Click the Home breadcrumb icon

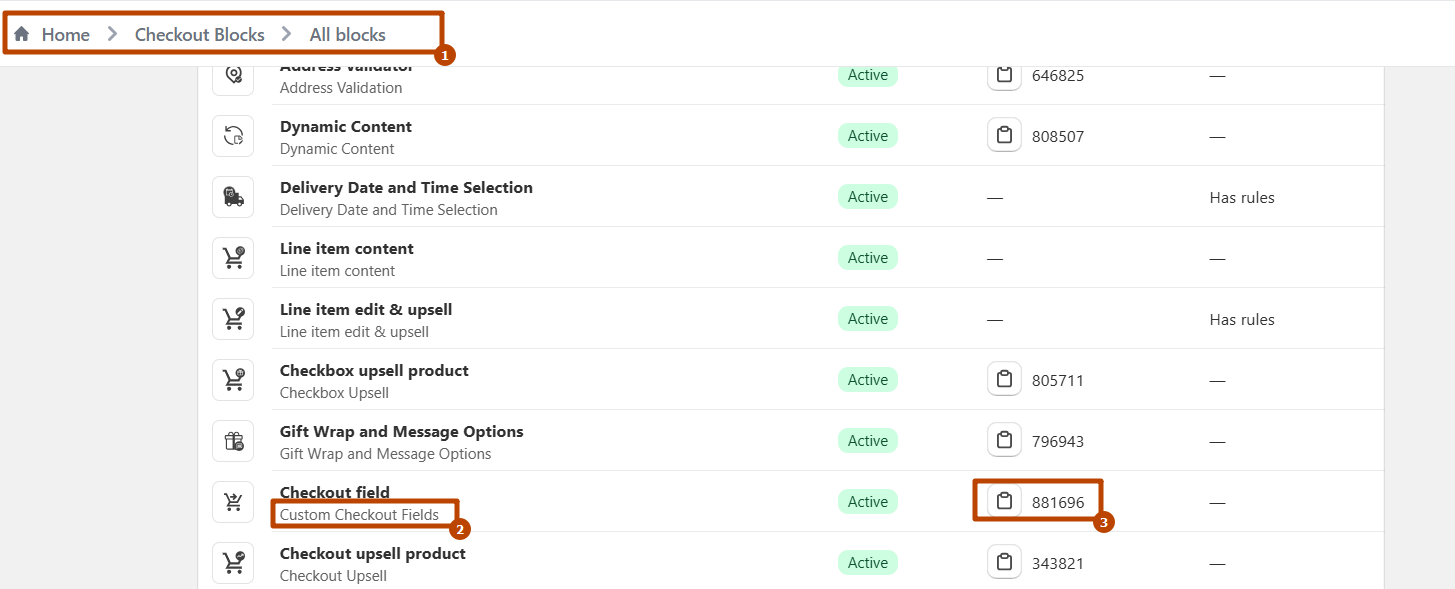tap(21, 35)
